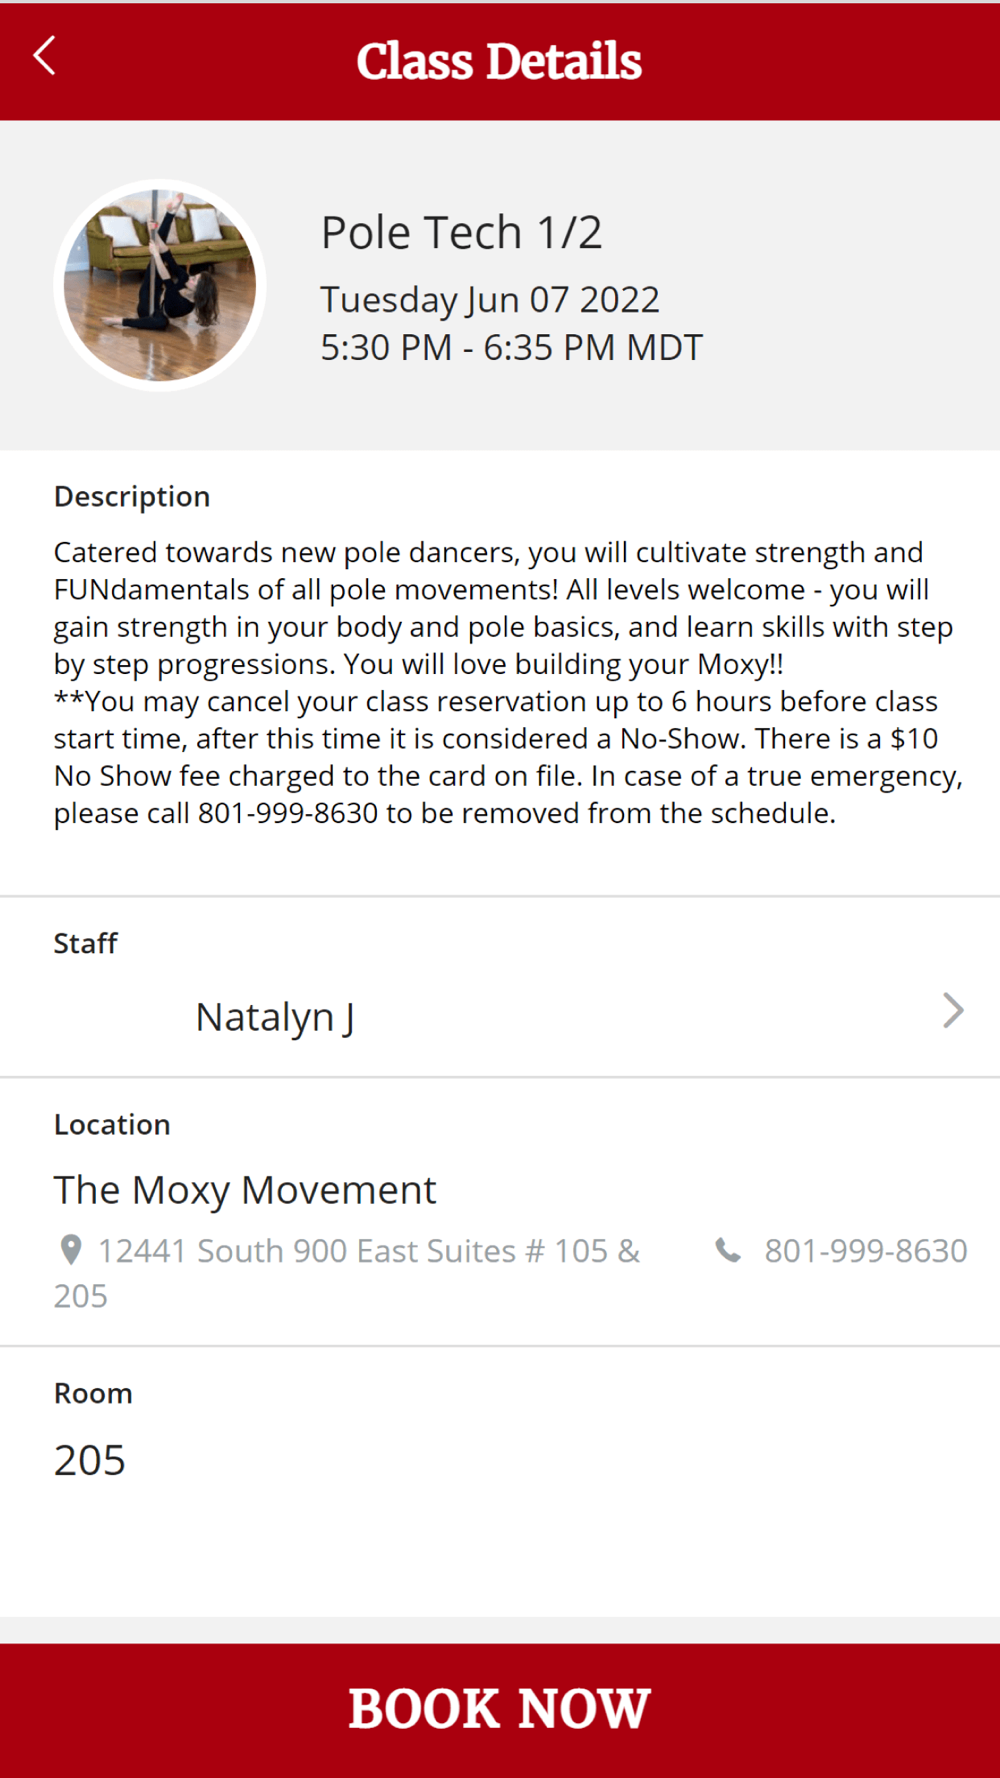
Task: Click the Location section label
Action: [x=112, y=1124]
